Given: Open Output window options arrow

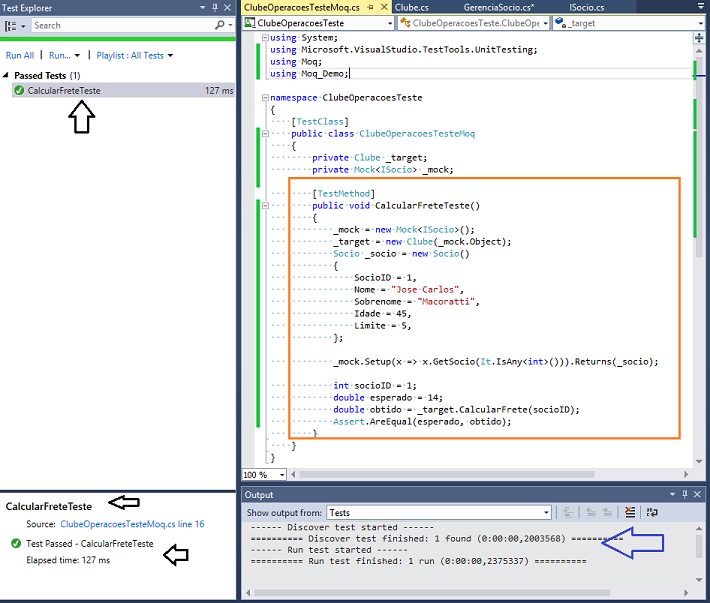Looking at the screenshot, I should [x=672, y=494].
